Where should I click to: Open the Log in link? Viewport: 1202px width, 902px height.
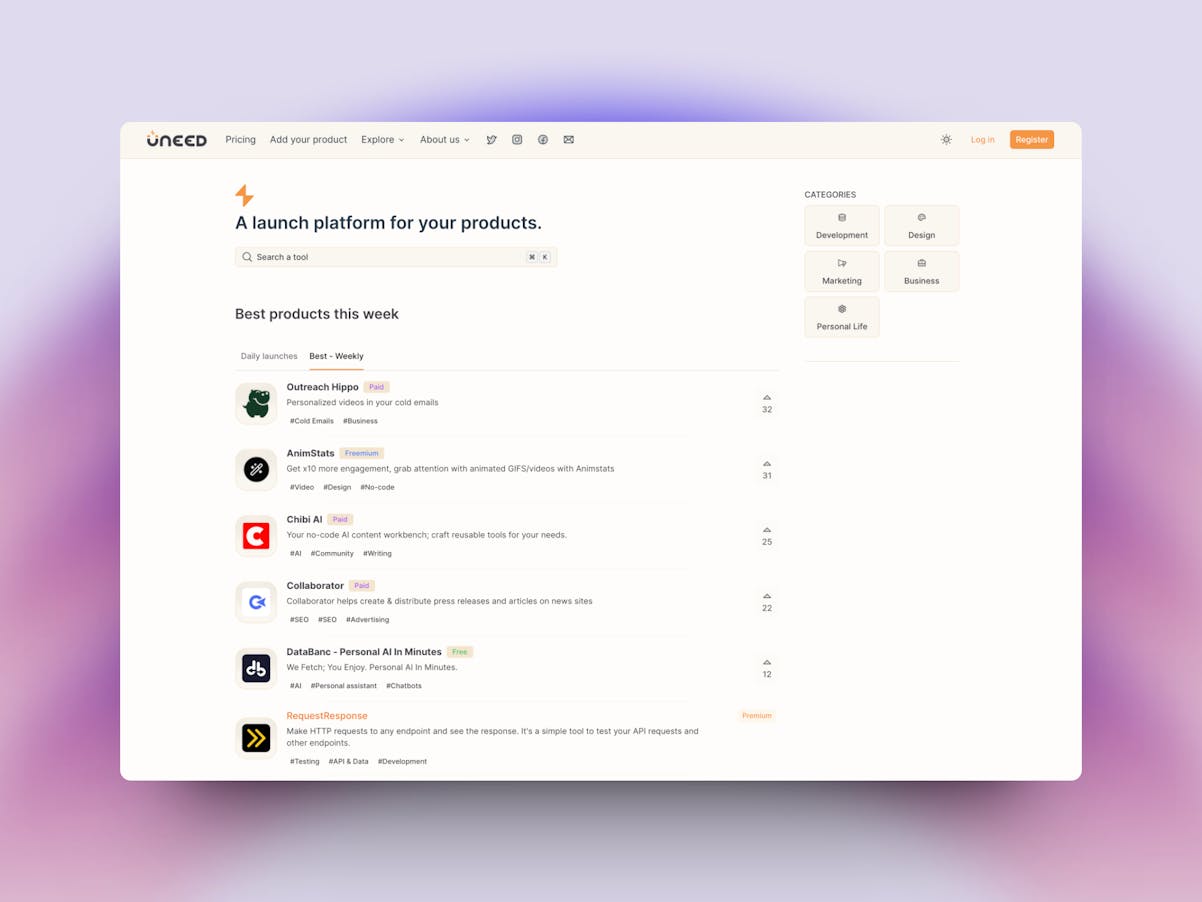coord(983,140)
